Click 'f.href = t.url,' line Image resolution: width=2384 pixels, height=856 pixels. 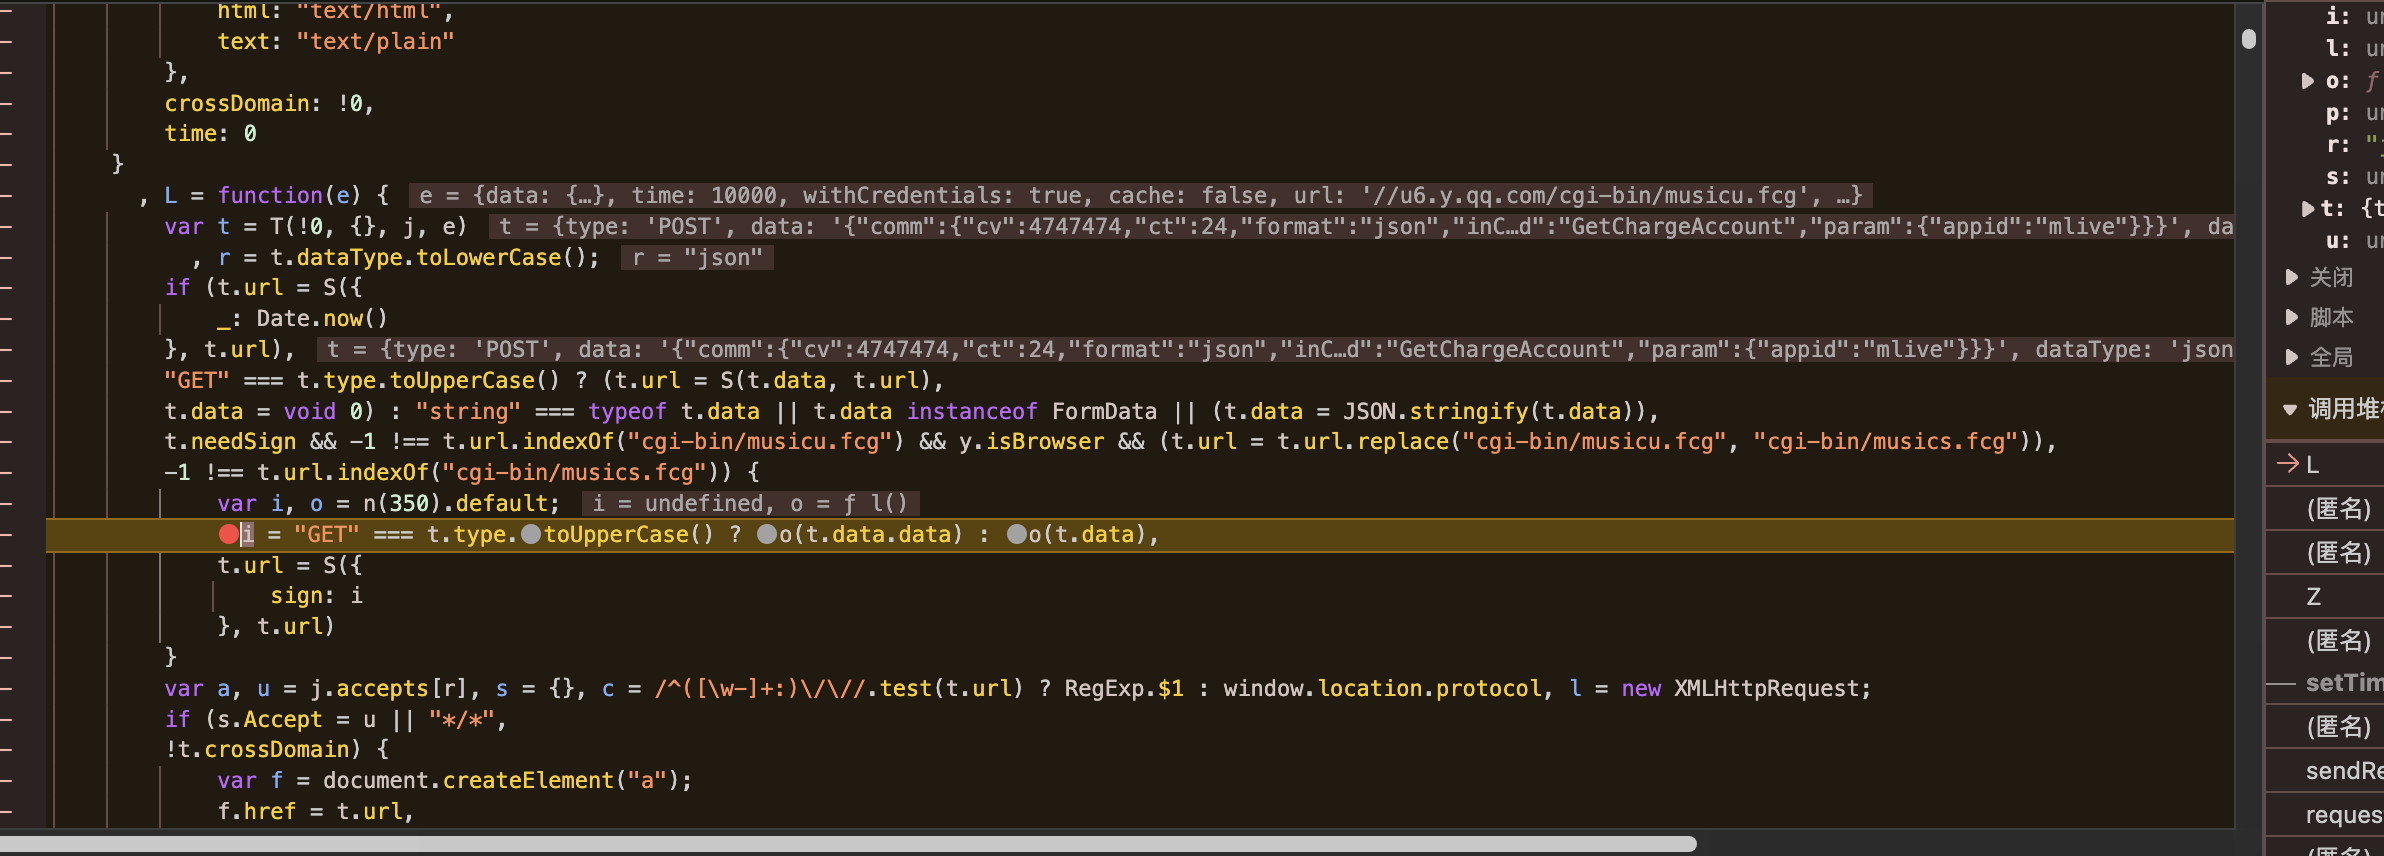[x=315, y=812]
